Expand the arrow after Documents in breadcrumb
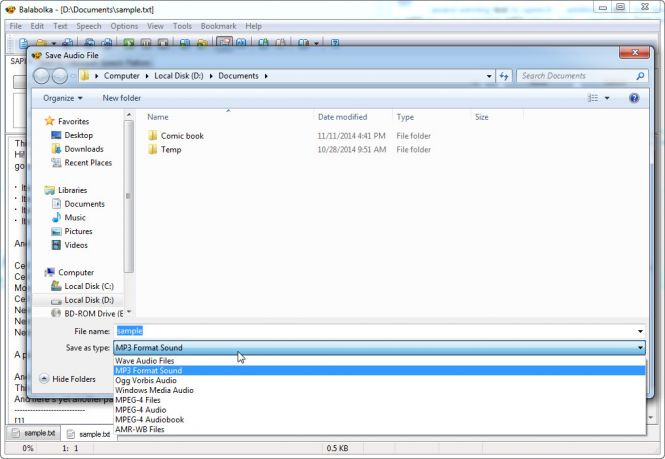665x459 pixels. [266, 76]
